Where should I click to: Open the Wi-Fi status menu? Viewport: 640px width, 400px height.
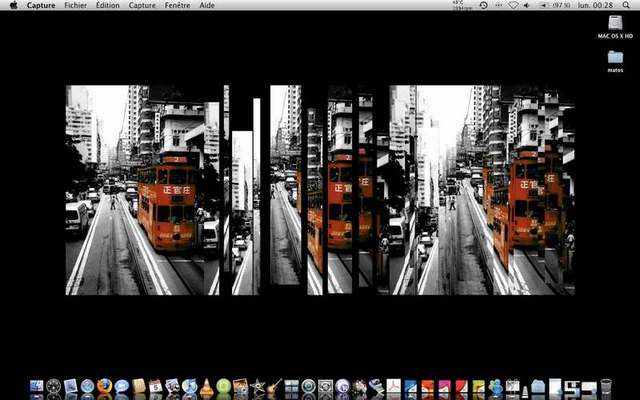513,5
